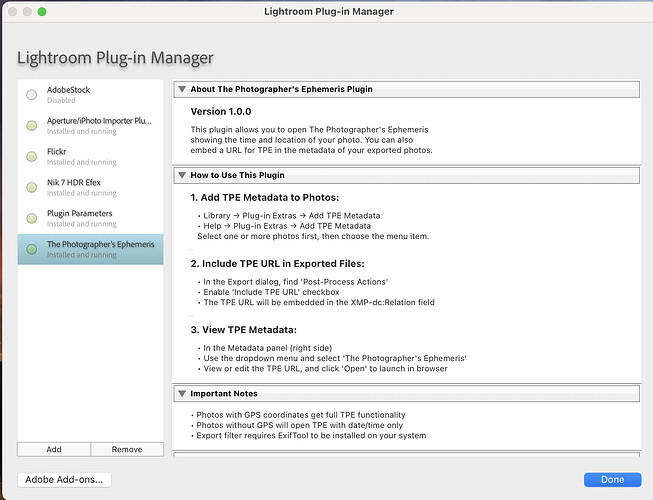Select The Photographer's Ephemeris plug-in

(x=90, y=249)
